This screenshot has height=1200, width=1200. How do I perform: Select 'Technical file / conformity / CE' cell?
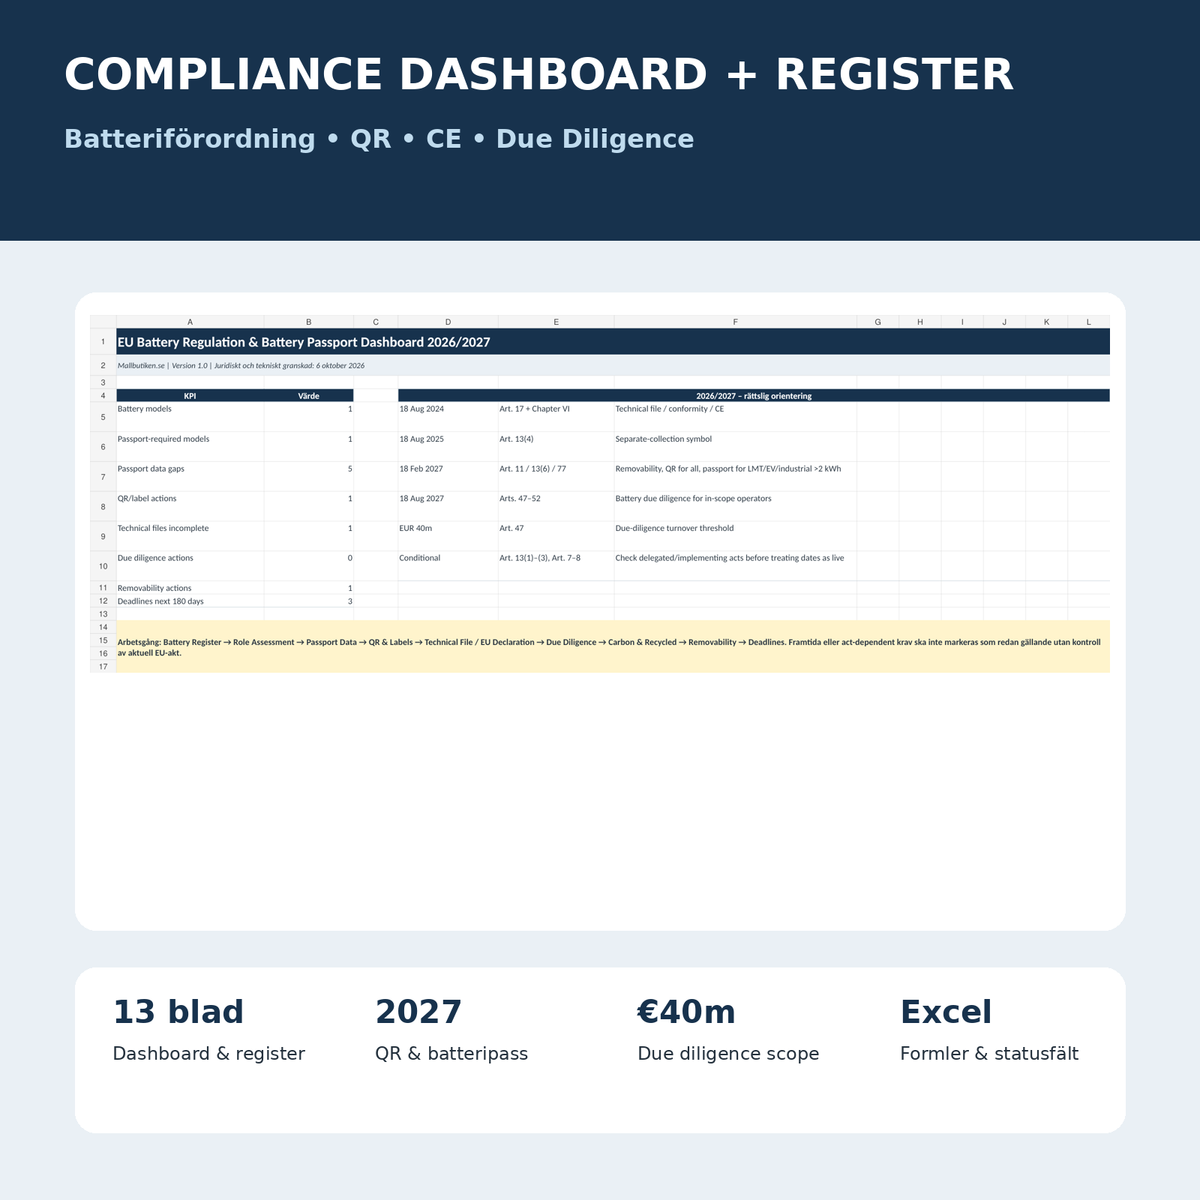pos(735,417)
